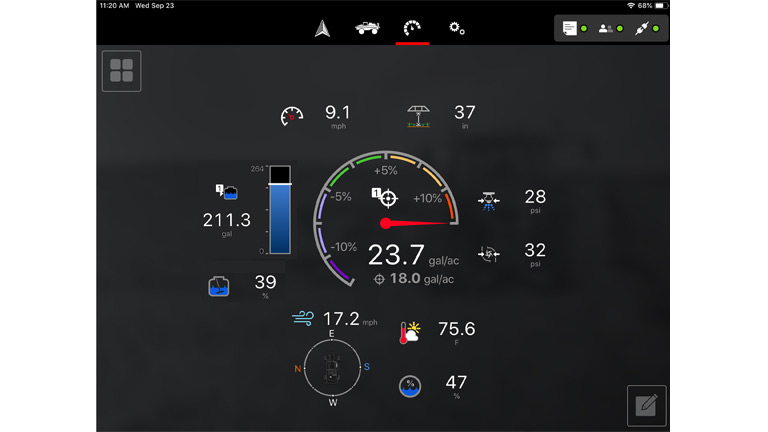This screenshot has height=432, width=768.
Task: Click the connected users status icon
Action: point(606,28)
